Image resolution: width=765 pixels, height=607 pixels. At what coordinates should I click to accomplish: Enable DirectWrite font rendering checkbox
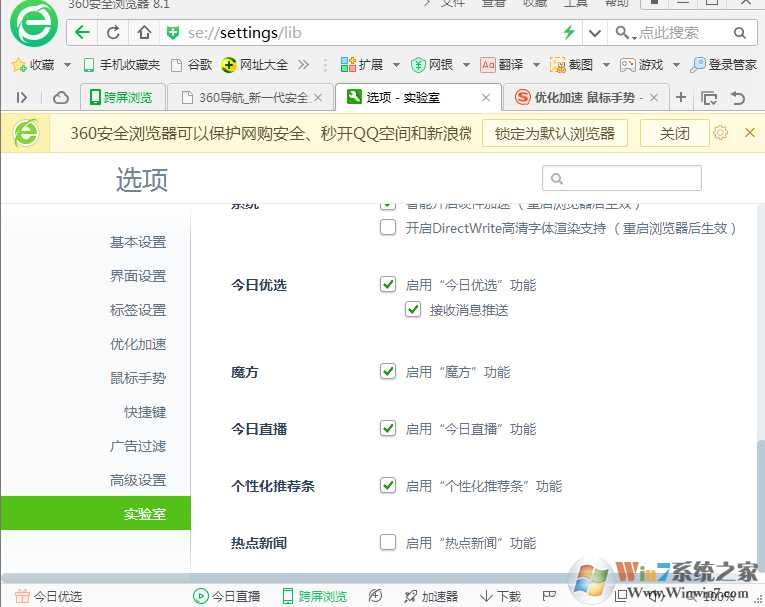pyautogui.click(x=388, y=228)
